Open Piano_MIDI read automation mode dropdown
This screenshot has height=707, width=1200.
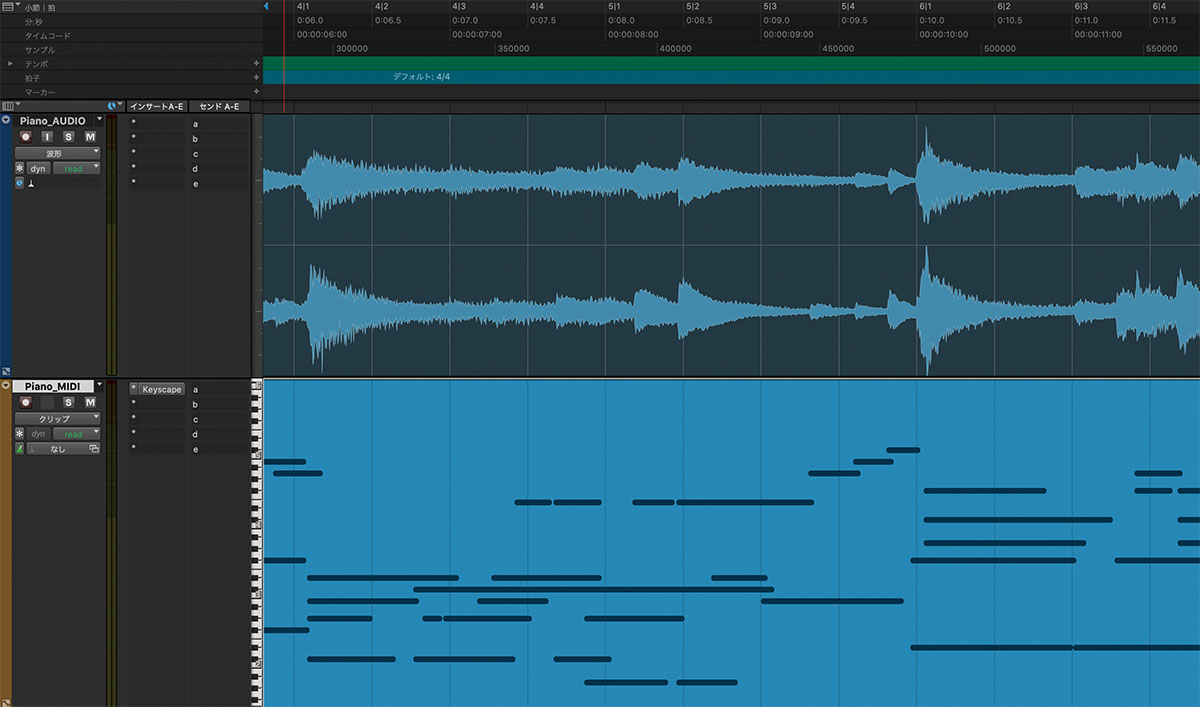click(x=77, y=434)
